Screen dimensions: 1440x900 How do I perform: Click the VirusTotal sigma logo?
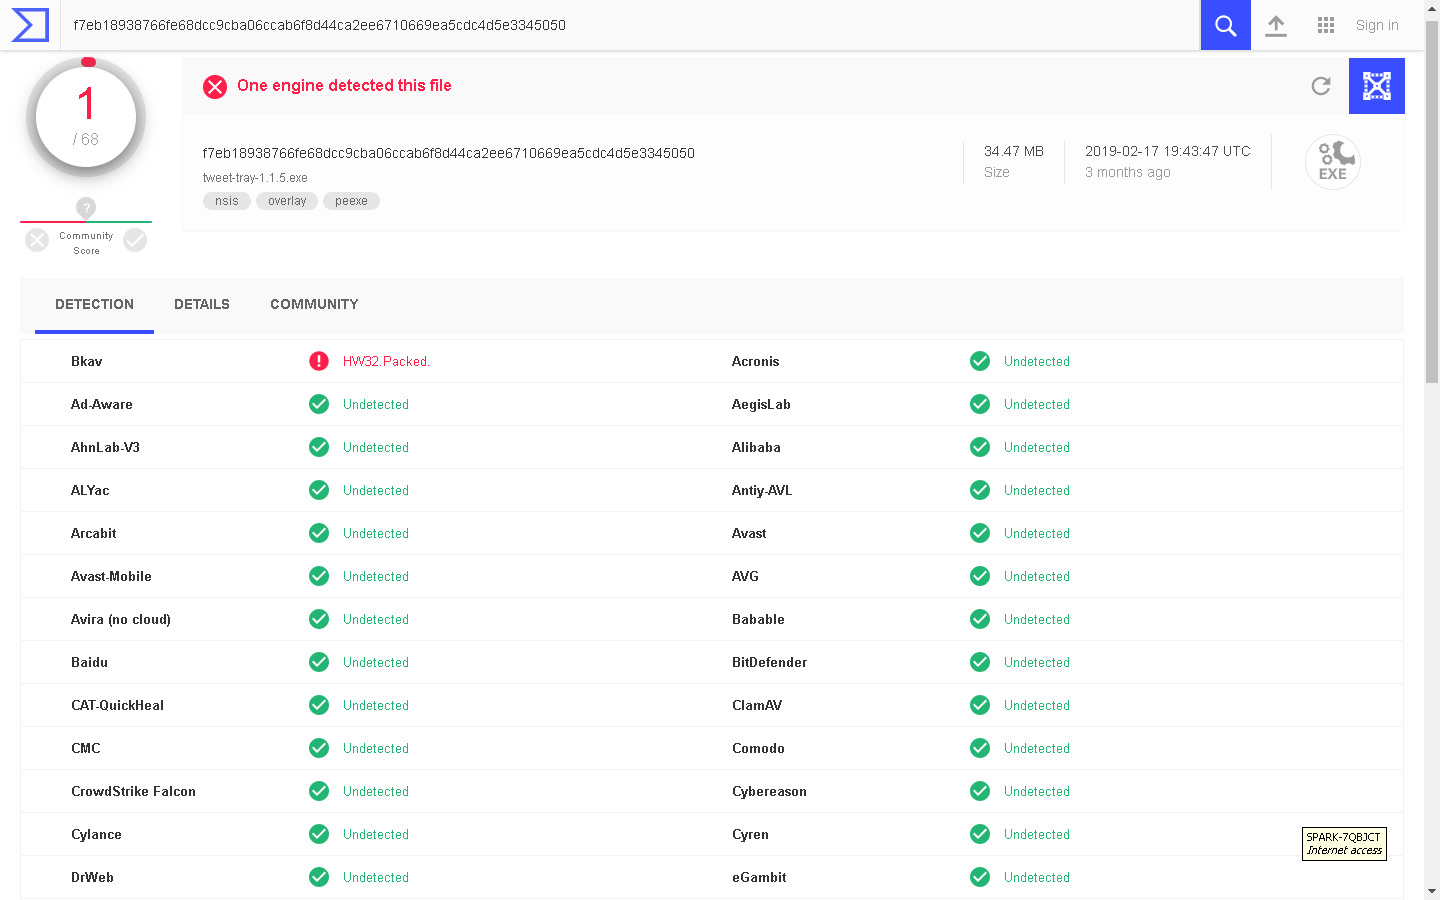(30, 25)
